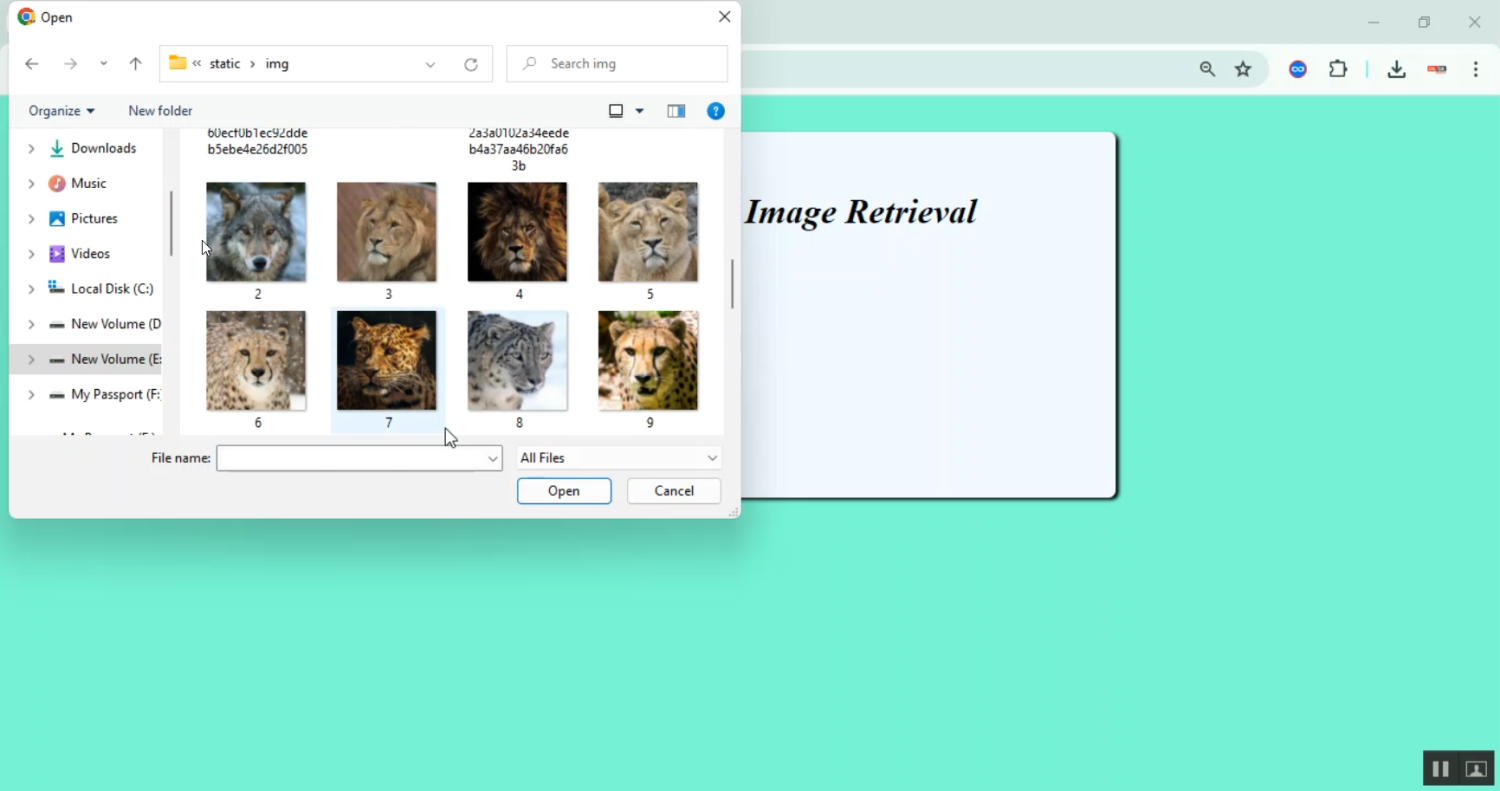Cancel the file dialog
Screen dimensions: 1500x791
tap(673, 491)
